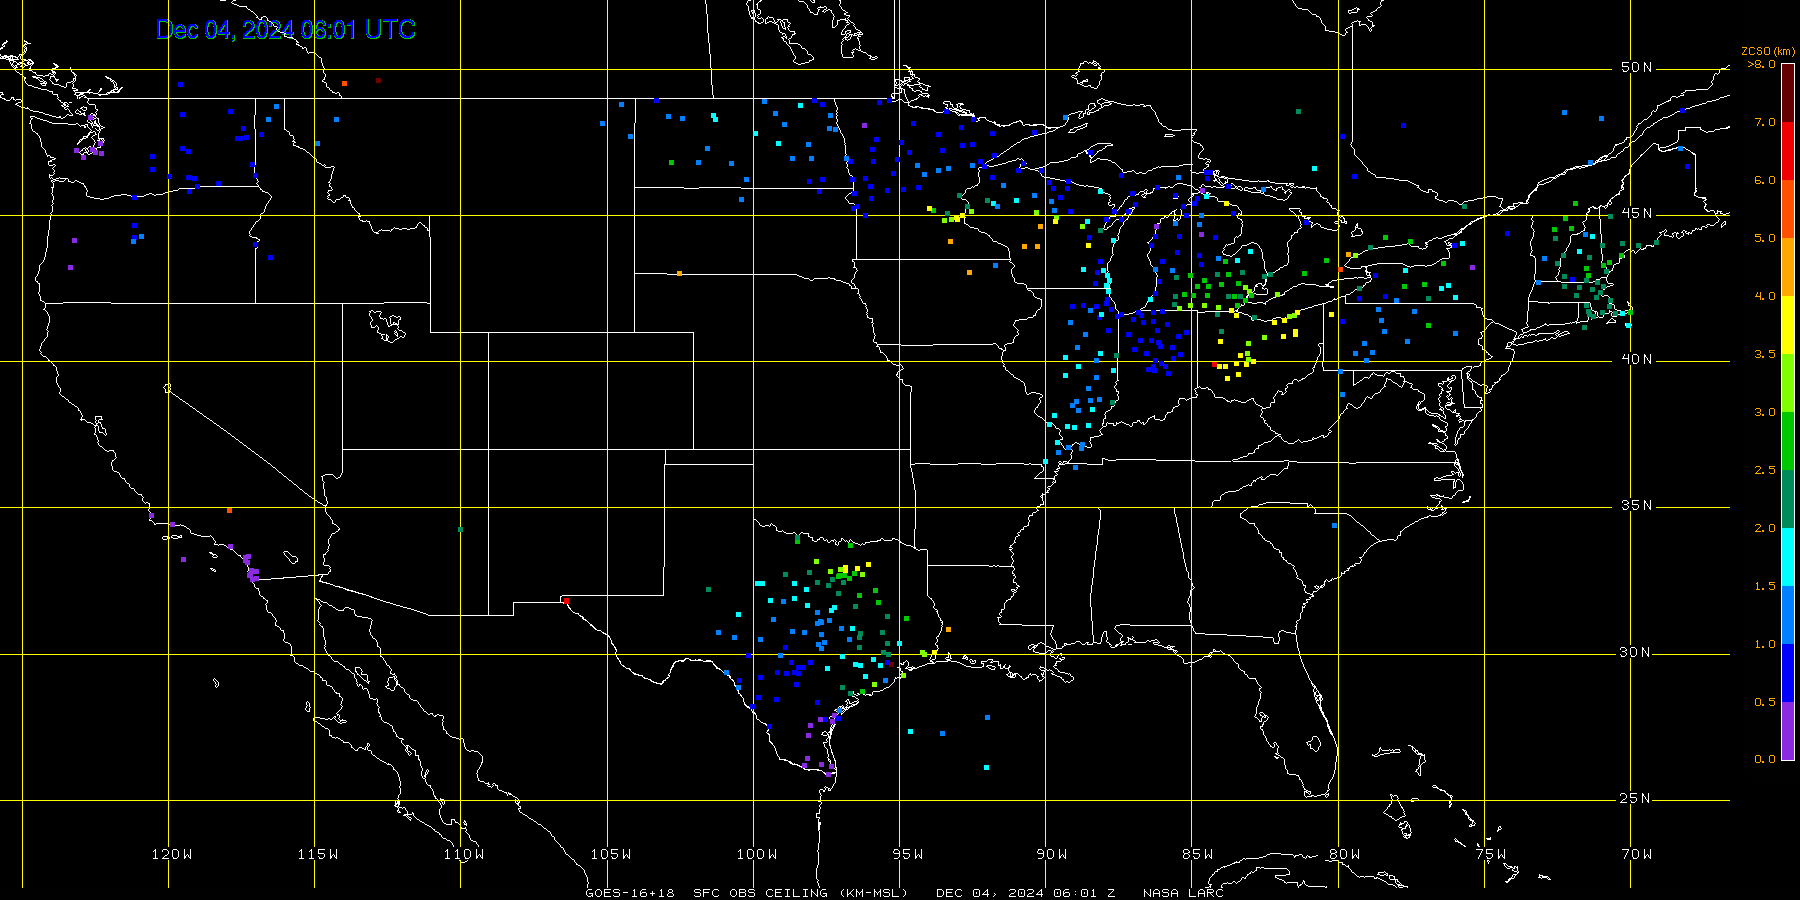Viewport: 1800px width, 900px height.
Task: Click the 40 N latitude label
Action: [x=1636, y=359]
